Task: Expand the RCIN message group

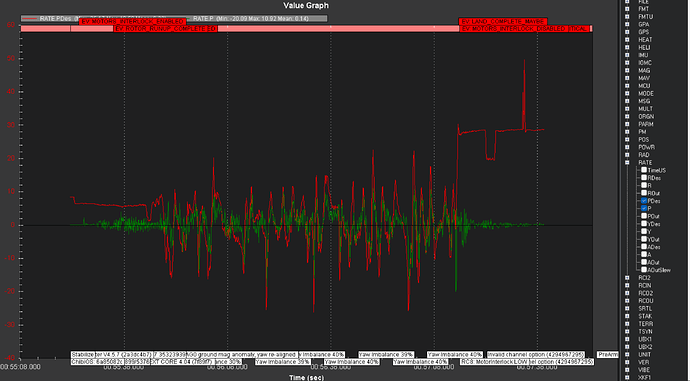Action: (x=627, y=286)
